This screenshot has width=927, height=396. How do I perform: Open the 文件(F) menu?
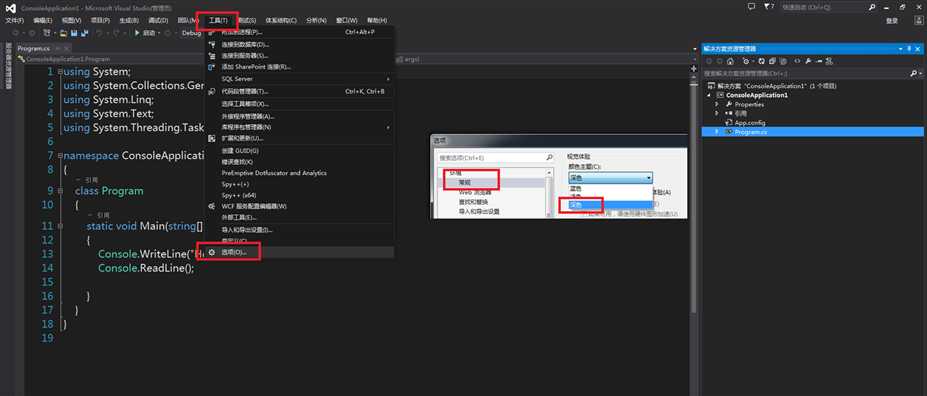(x=15, y=21)
